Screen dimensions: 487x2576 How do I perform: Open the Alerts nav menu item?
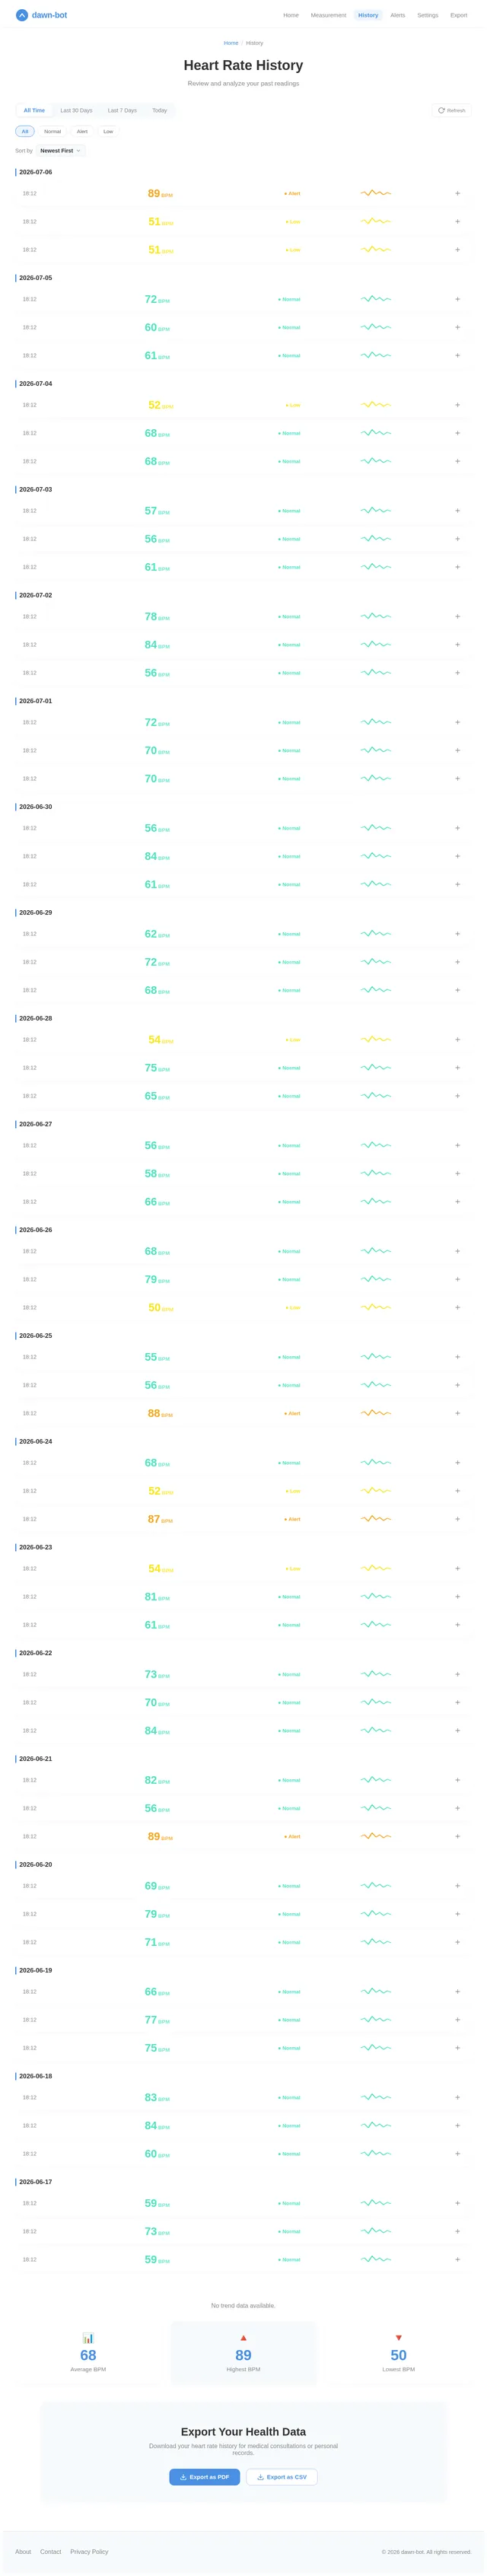[398, 15]
